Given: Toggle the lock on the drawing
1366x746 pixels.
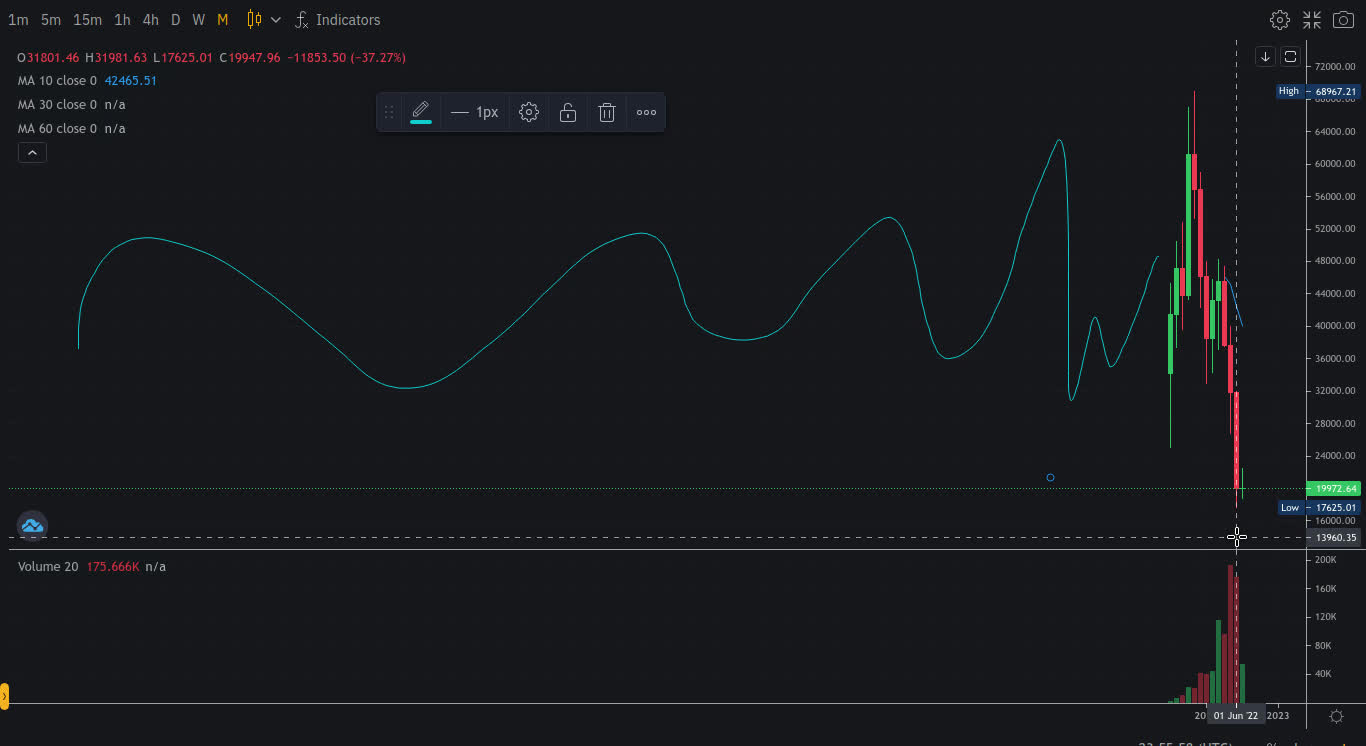Looking at the screenshot, I should point(568,112).
